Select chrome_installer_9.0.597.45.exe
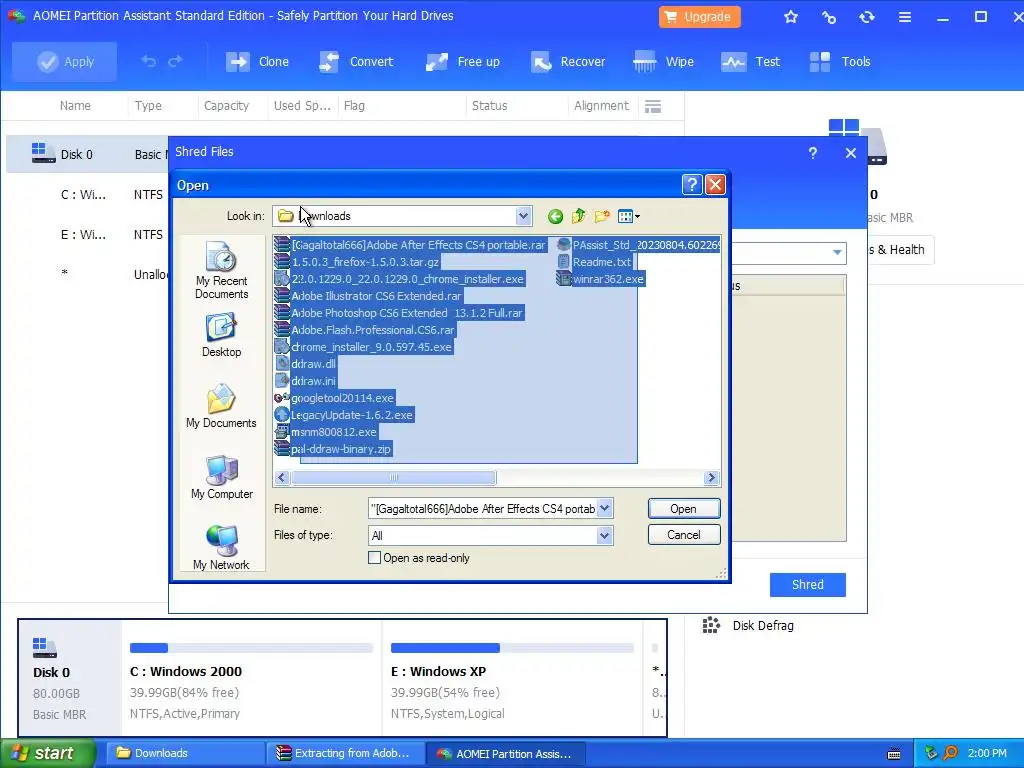Image resolution: width=1024 pixels, height=768 pixels. [363, 347]
